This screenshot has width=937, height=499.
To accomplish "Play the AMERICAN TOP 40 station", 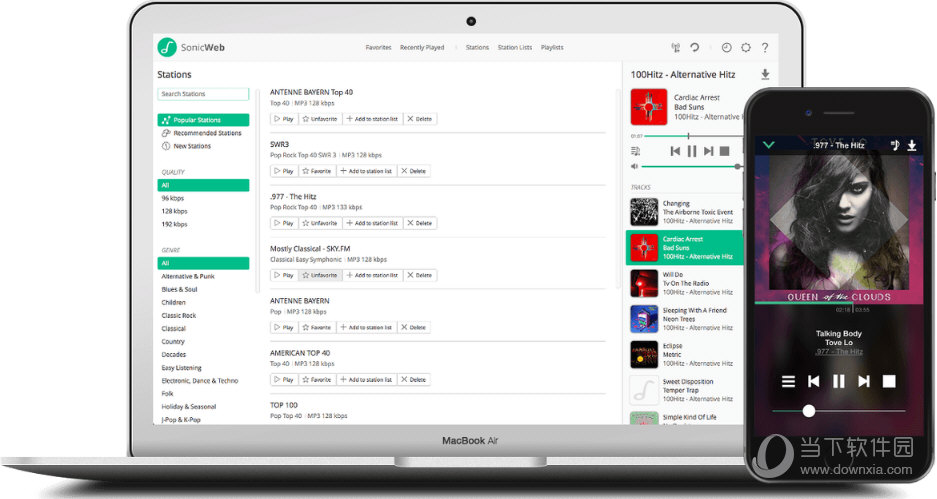I will pos(284,379).
